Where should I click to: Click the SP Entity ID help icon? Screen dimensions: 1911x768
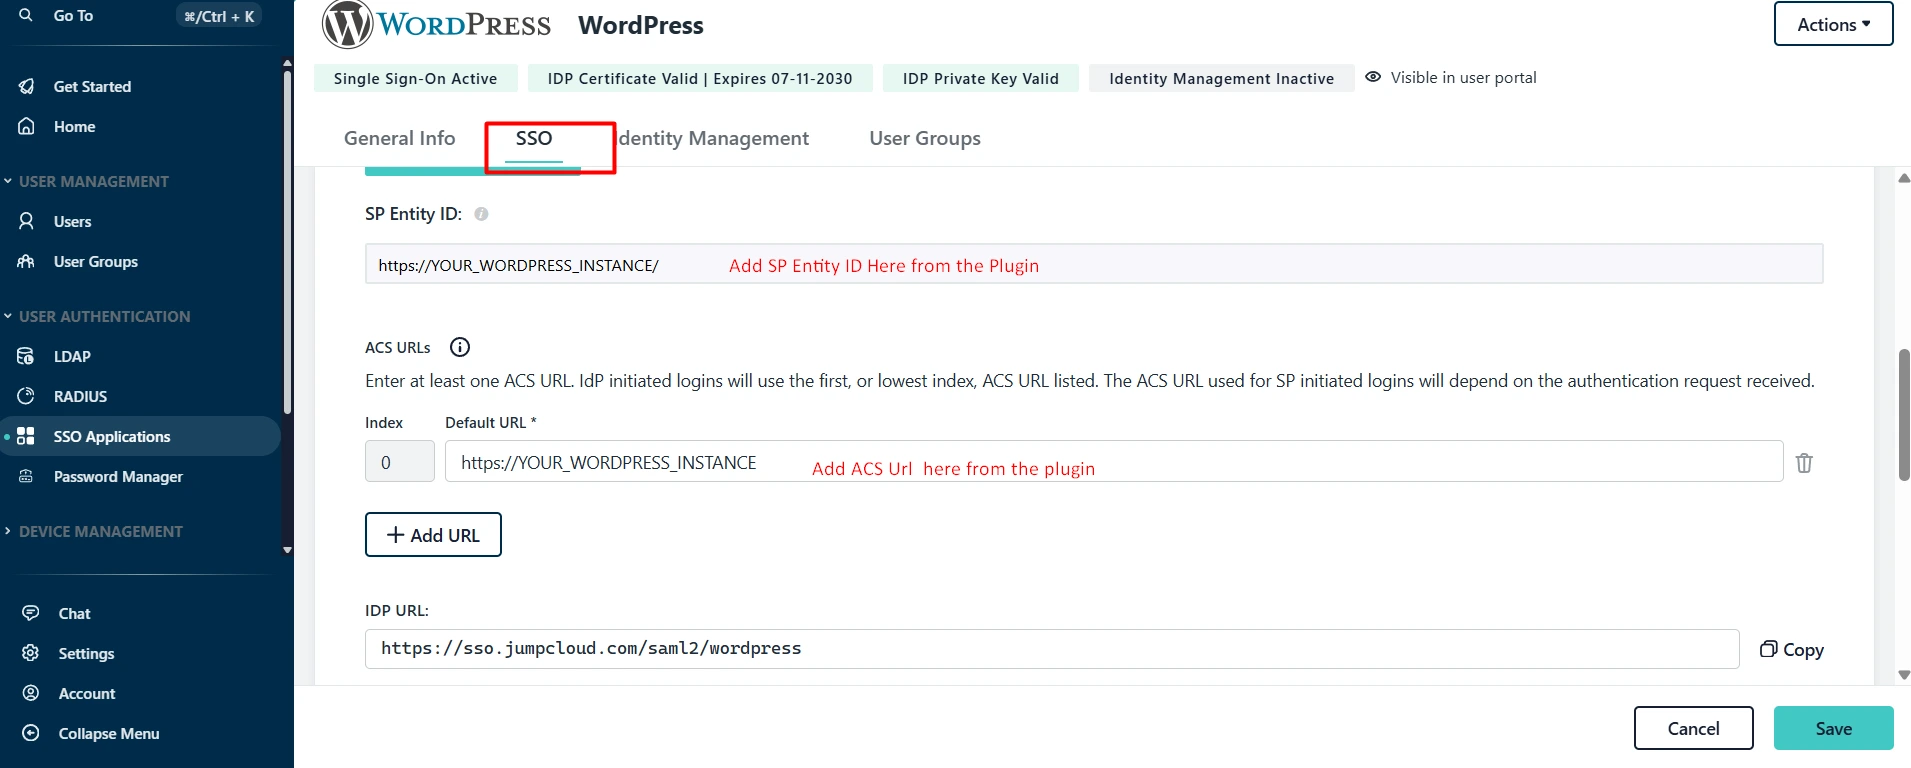tap(481, 214)
